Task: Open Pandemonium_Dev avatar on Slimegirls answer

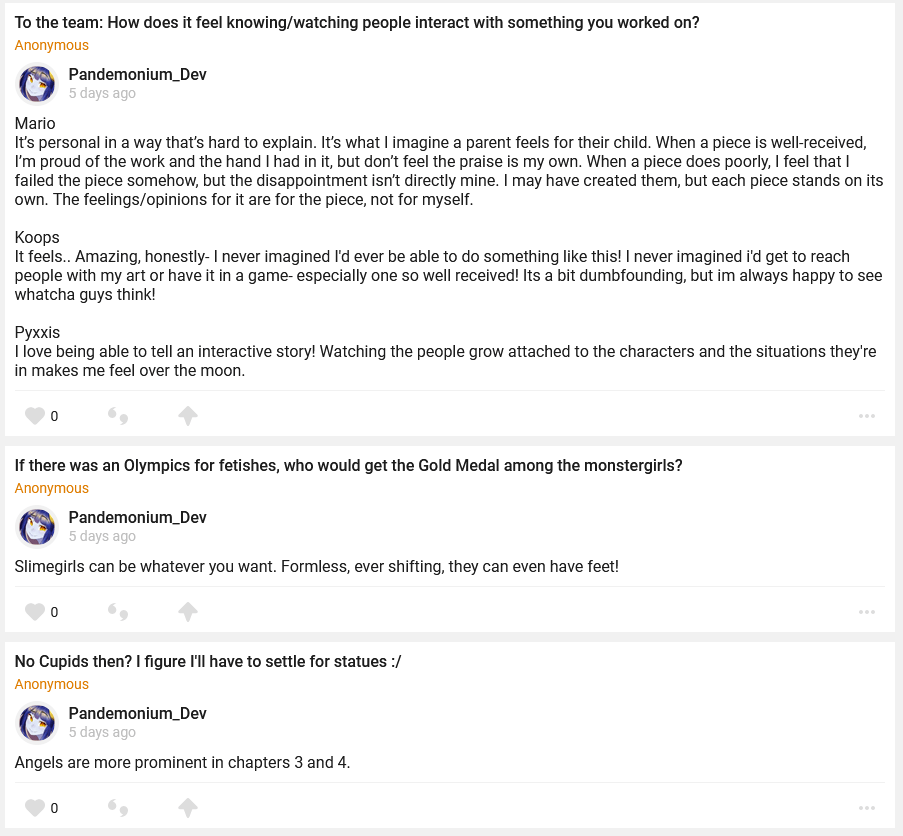Action: 38,527
